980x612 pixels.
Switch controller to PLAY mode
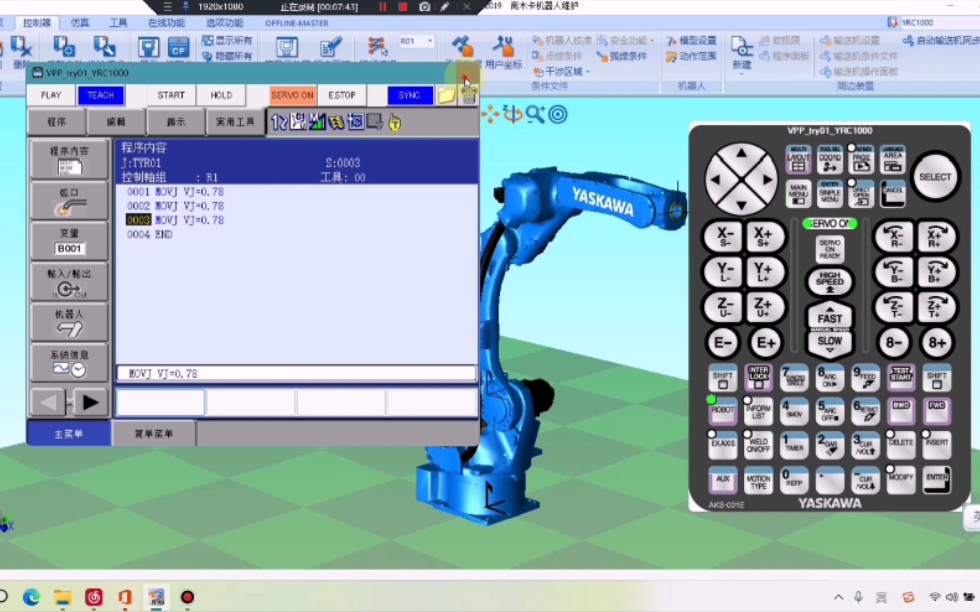click(x=51, y=95)
